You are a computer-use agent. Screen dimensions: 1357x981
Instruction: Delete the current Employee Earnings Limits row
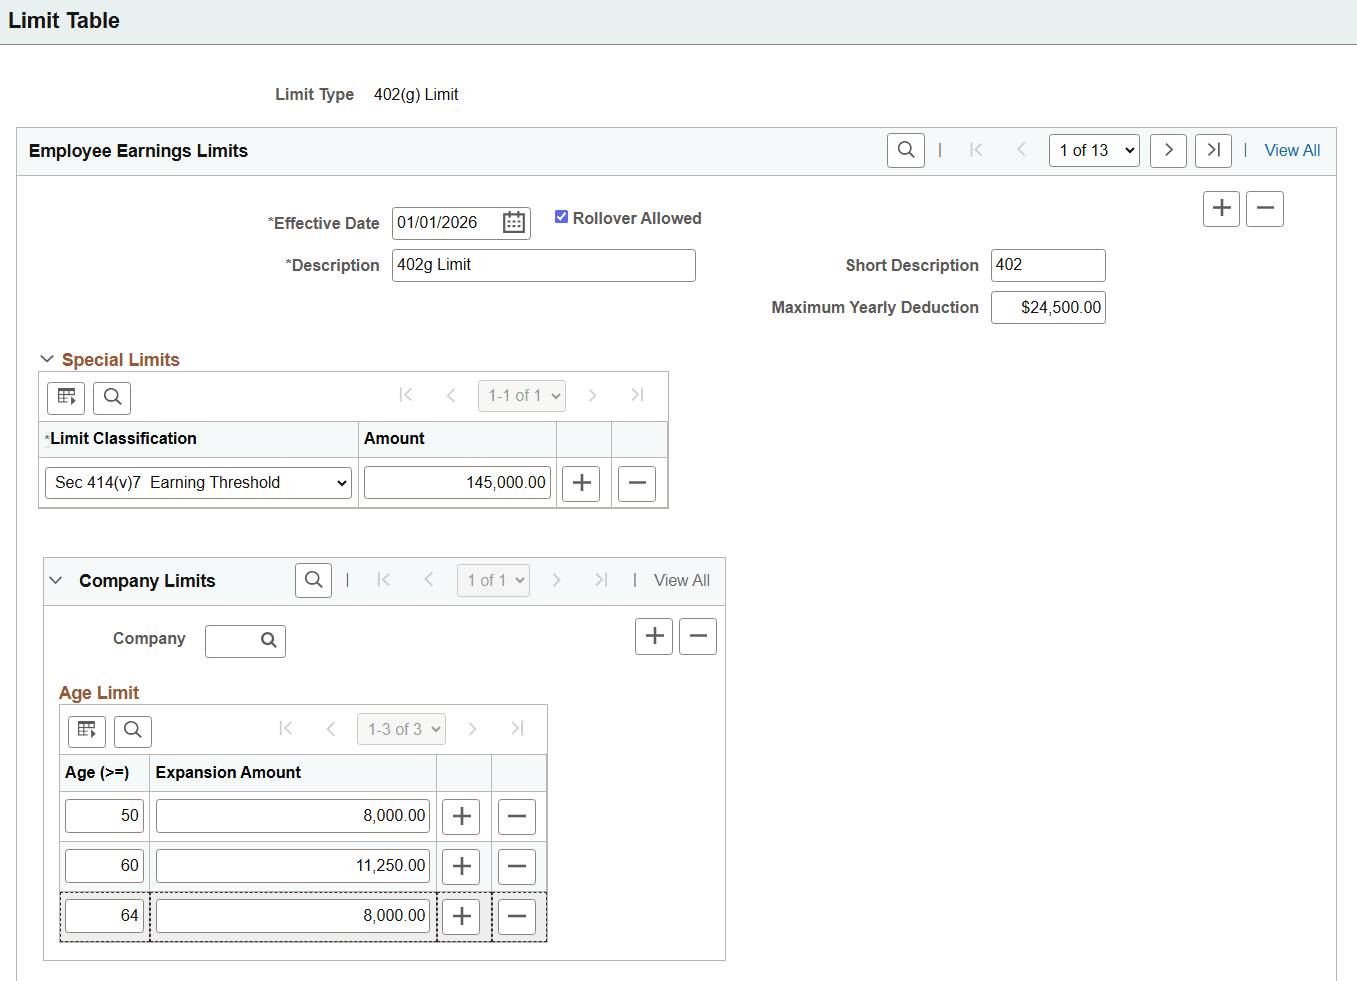pyautogui.click(x=1265, y=209)
